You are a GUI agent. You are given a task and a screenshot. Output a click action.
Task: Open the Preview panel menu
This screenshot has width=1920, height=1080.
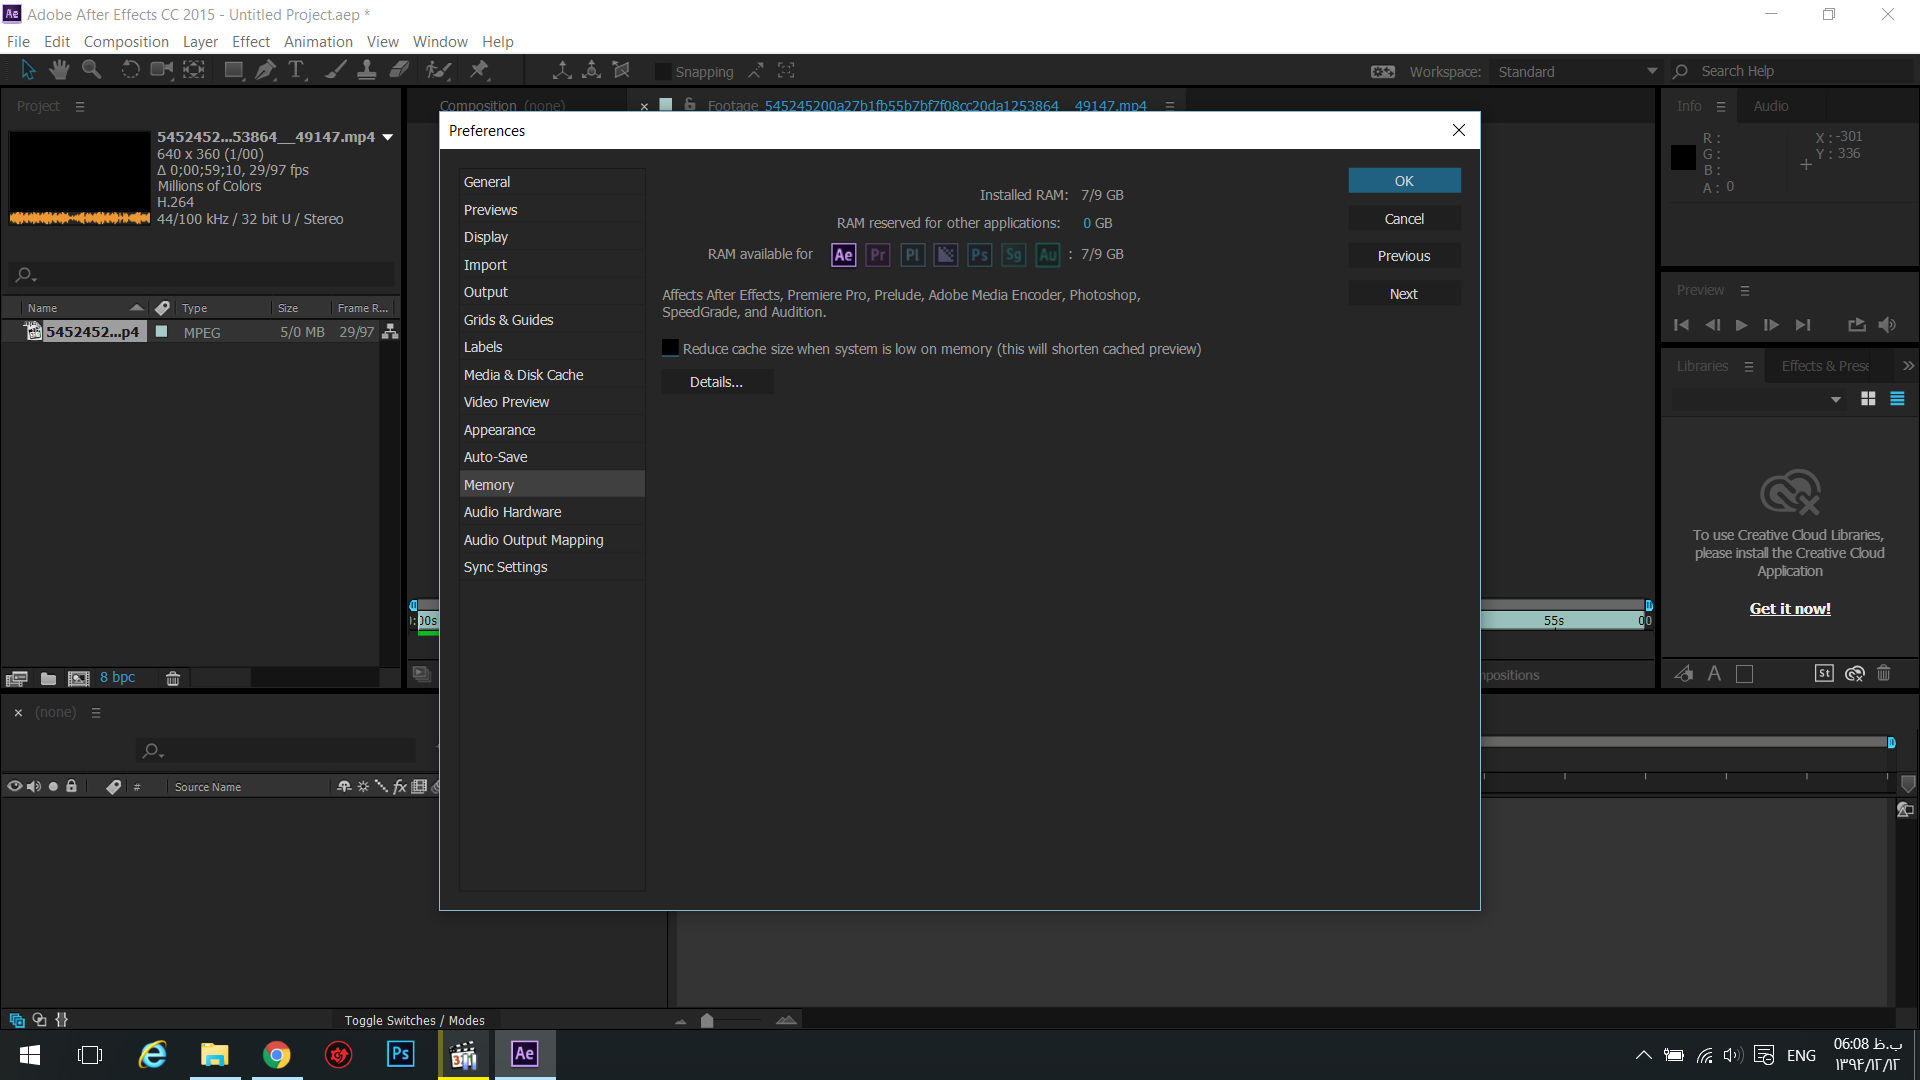(x=1745, y=291)
